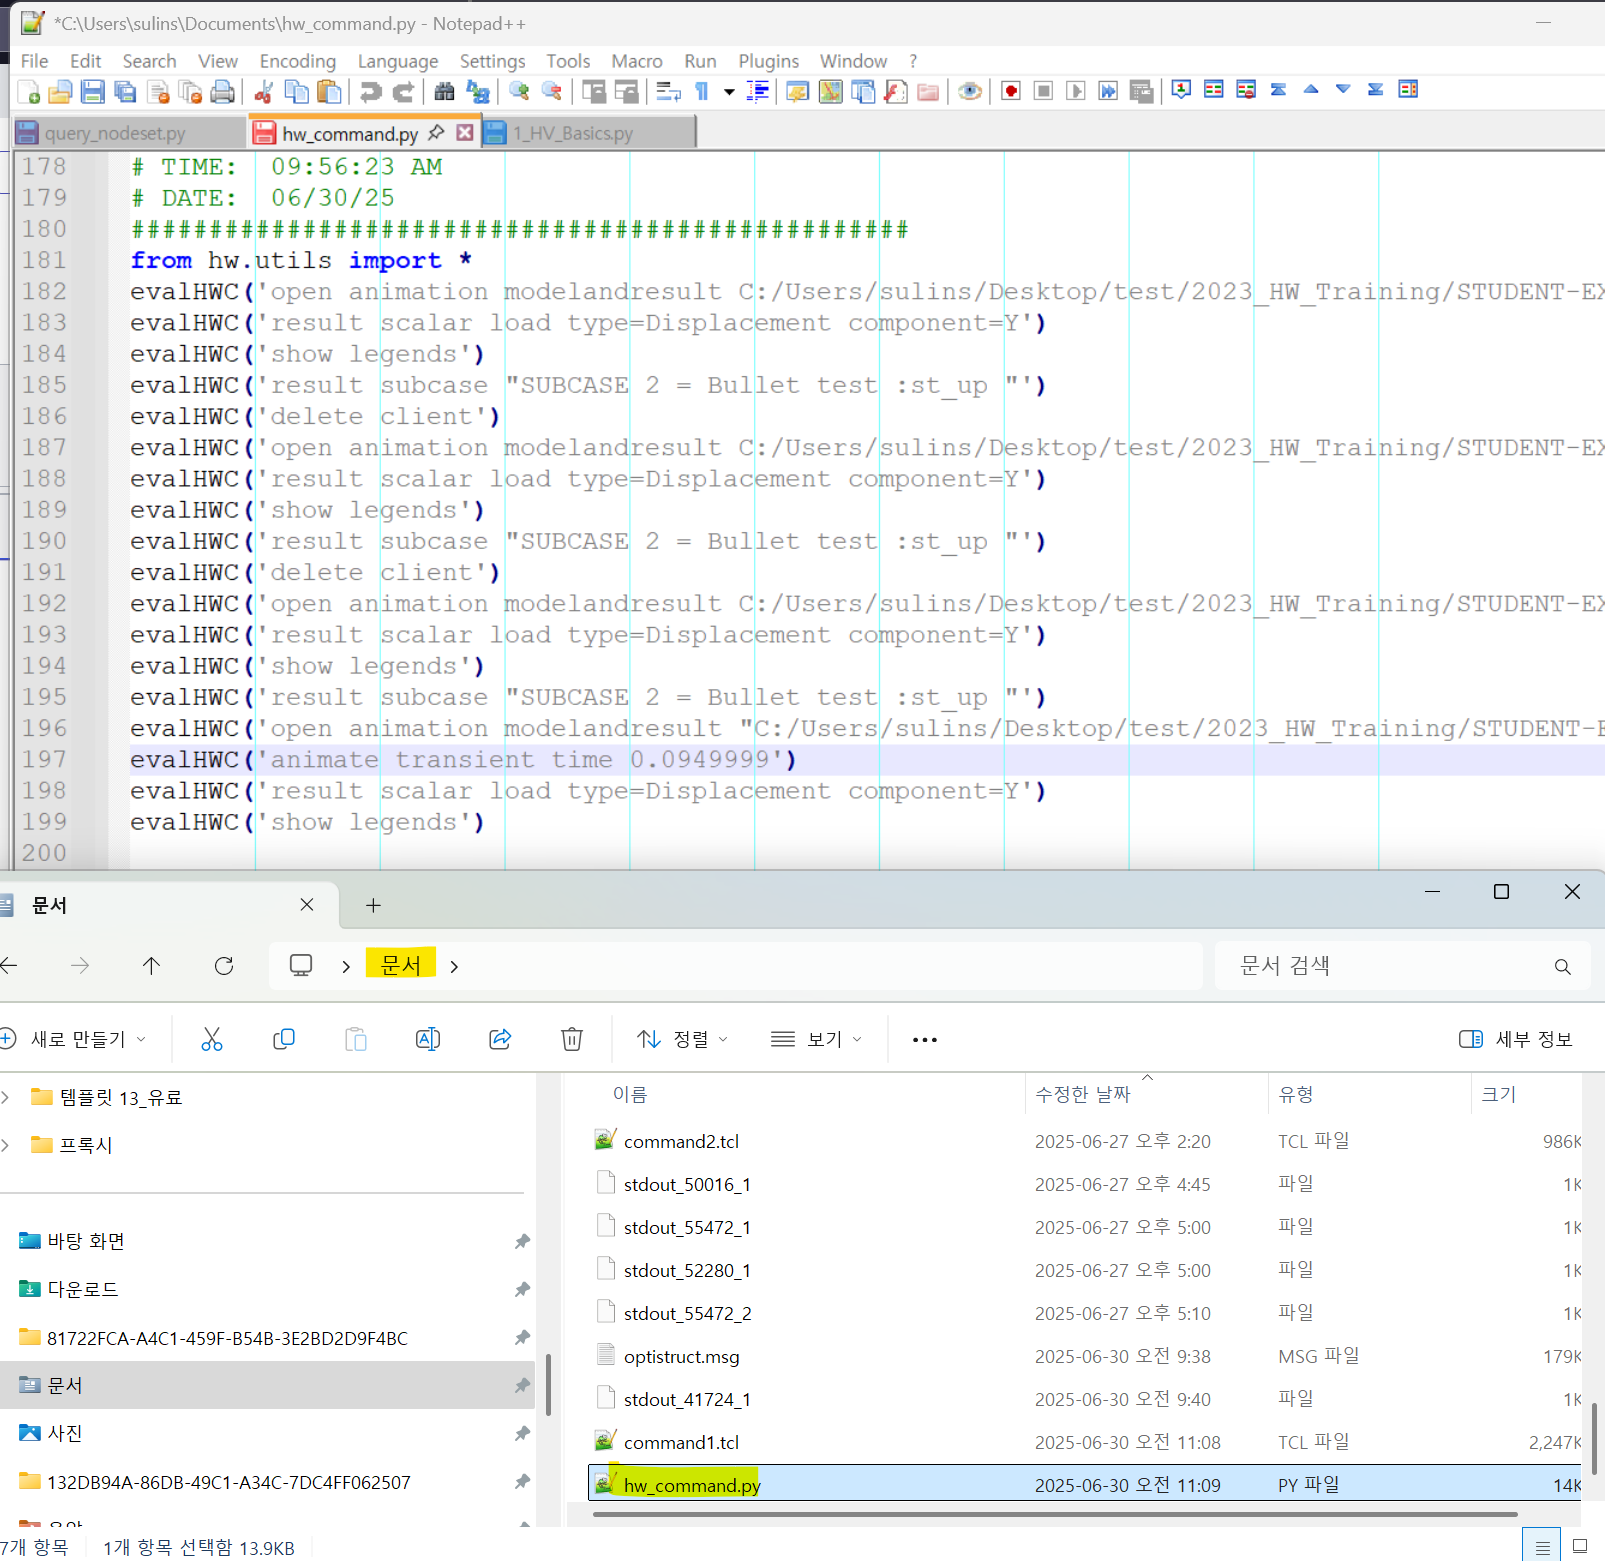1605x1561 pixels.
Task: Open the Replace dialog icon
Action: pos(478,92)
